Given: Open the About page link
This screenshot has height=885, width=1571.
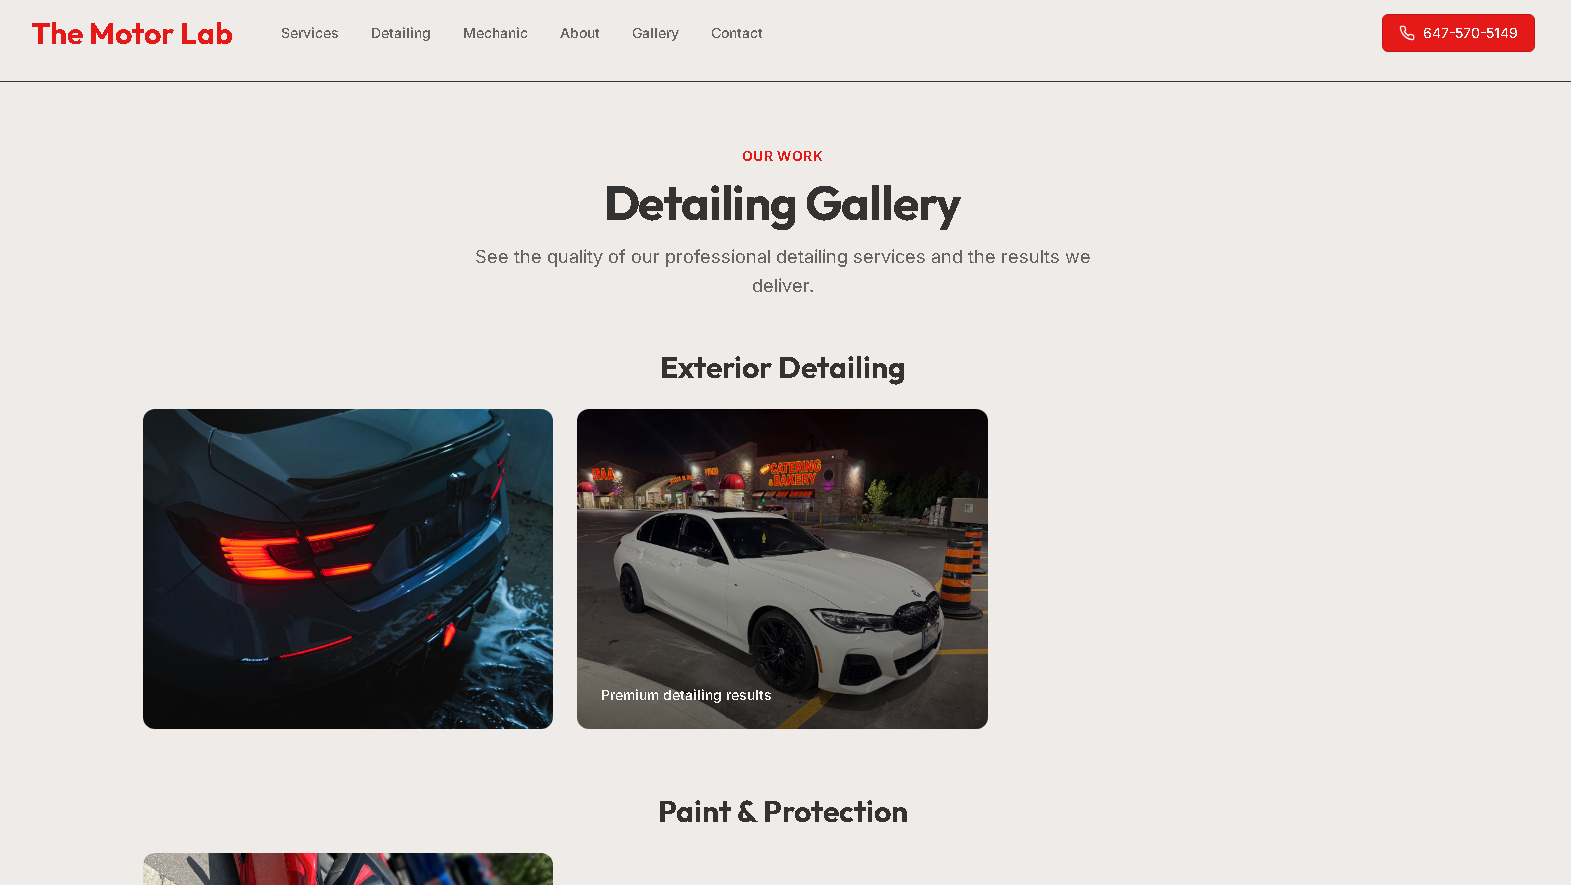Looking at the screenshot, I should point(580,33).
